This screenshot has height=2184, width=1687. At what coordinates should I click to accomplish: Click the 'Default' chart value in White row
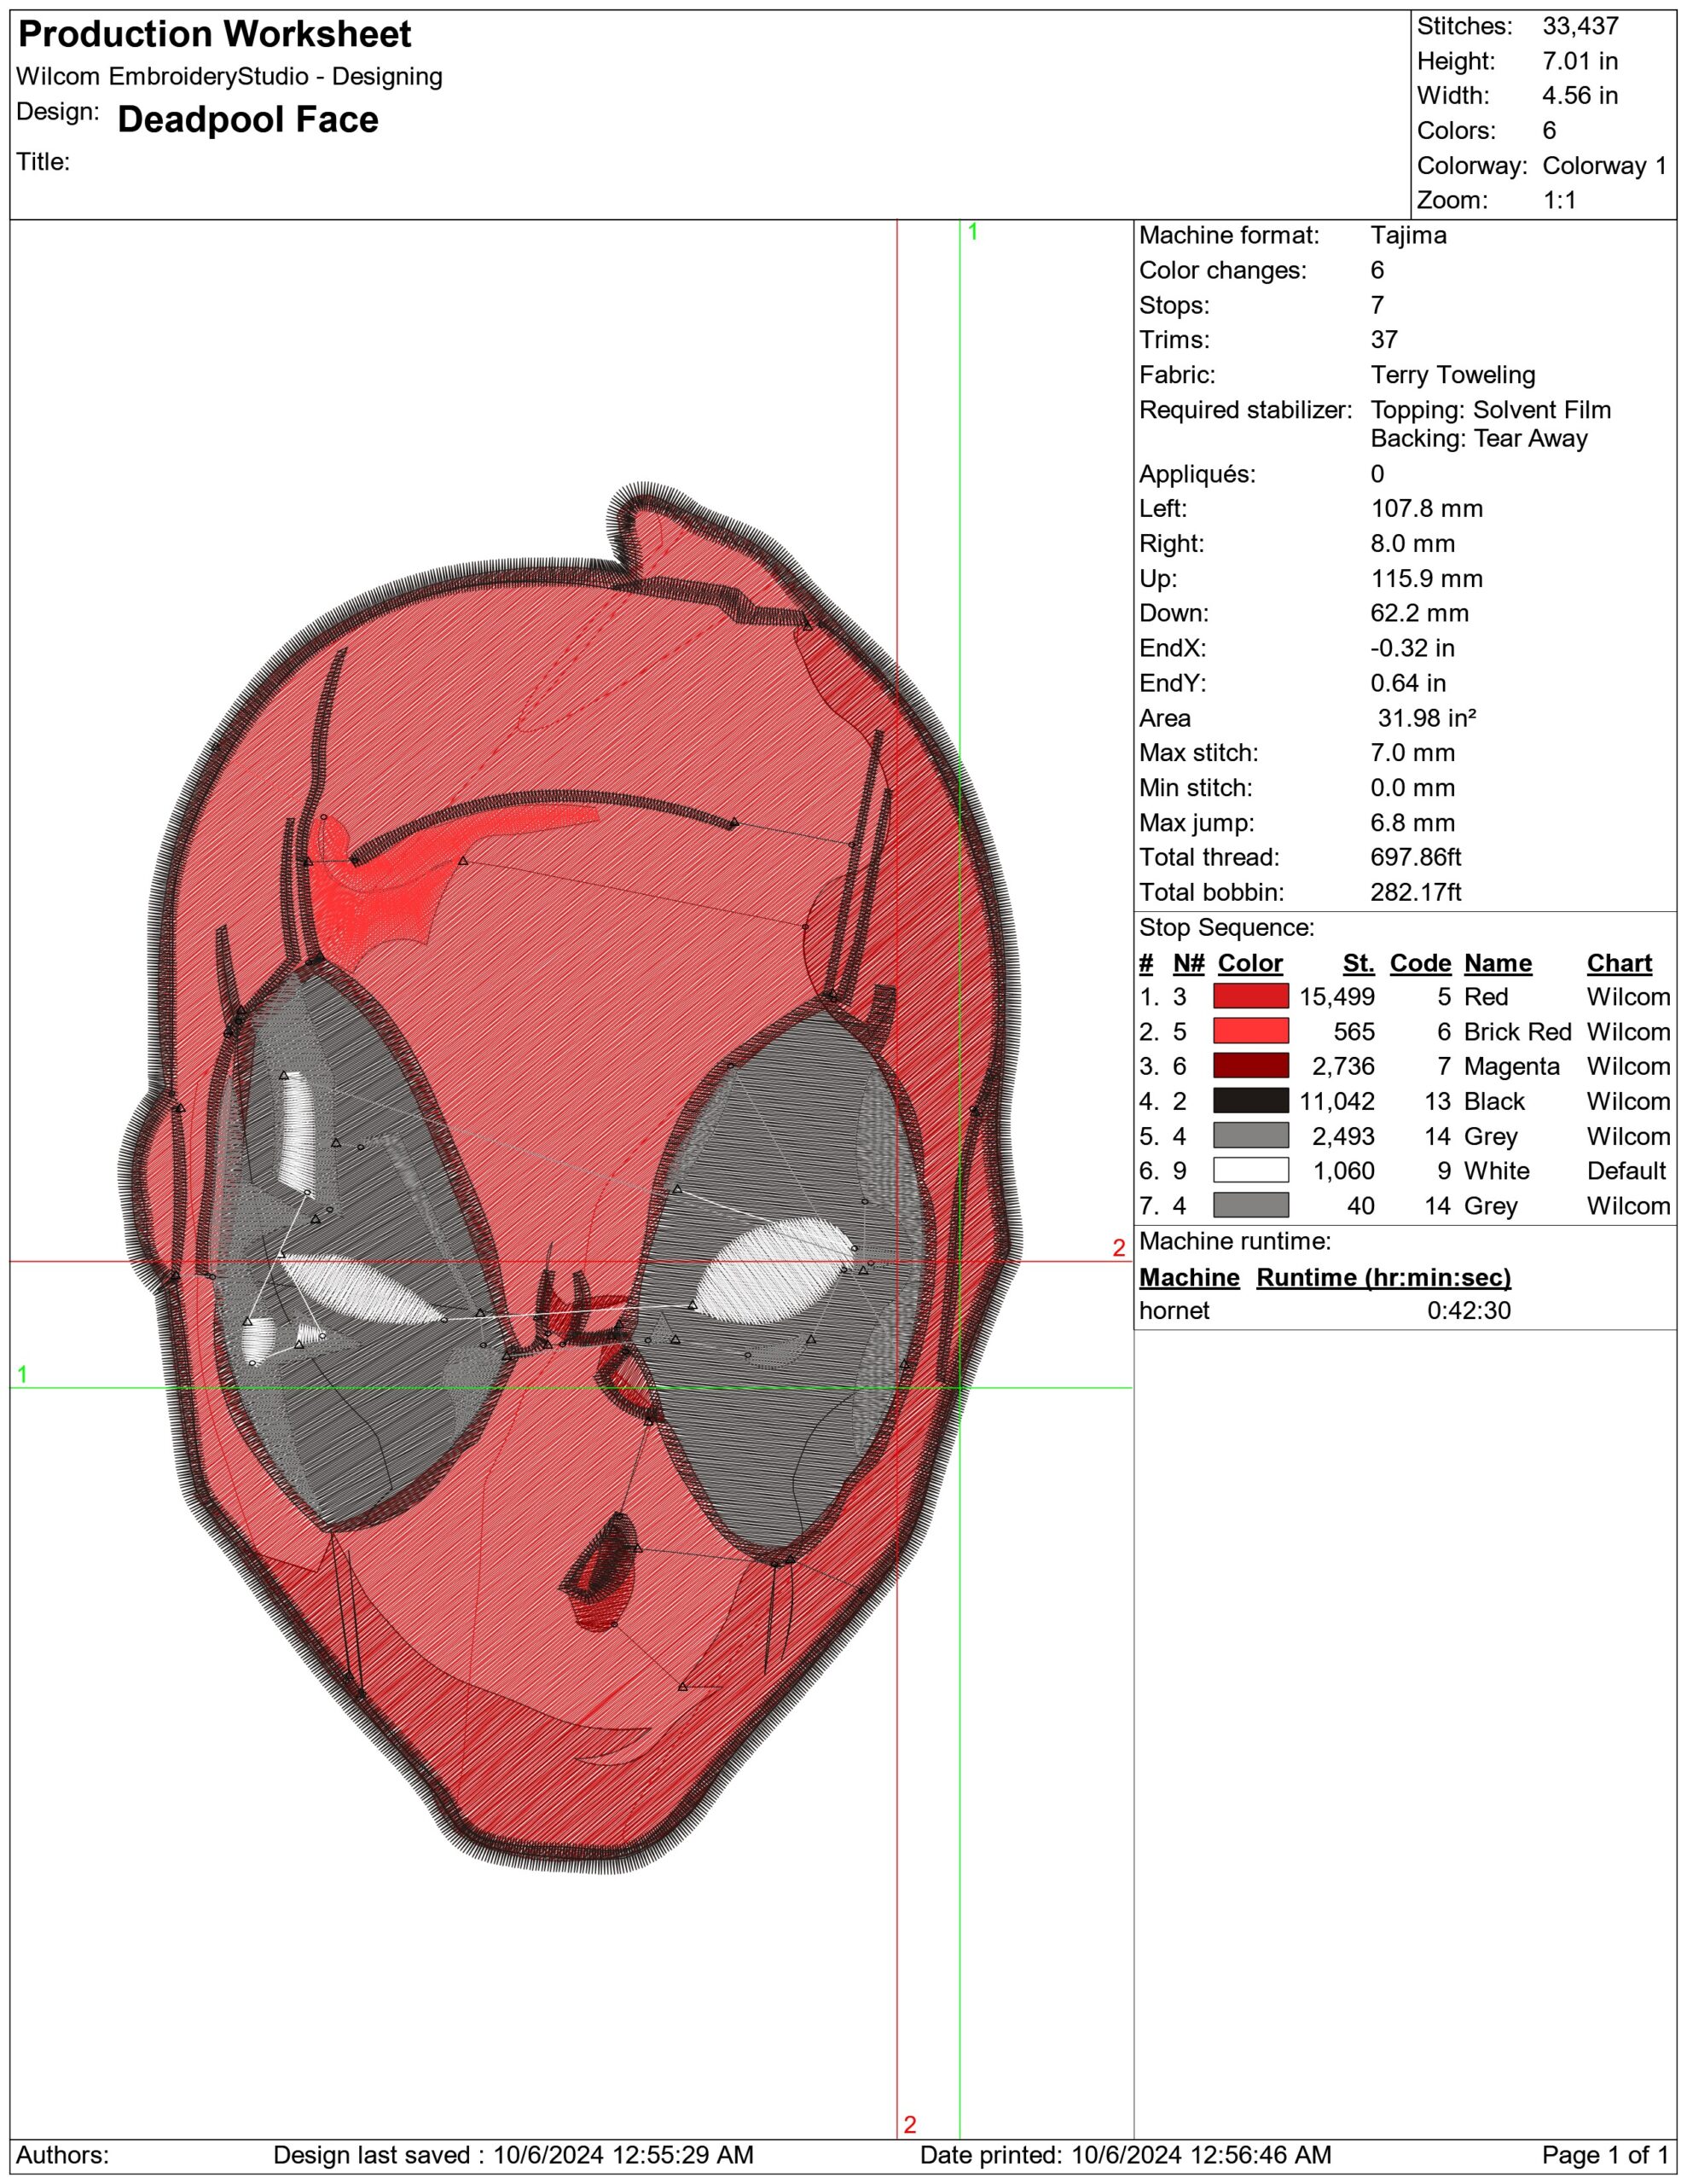[x=1628, y=1171]
